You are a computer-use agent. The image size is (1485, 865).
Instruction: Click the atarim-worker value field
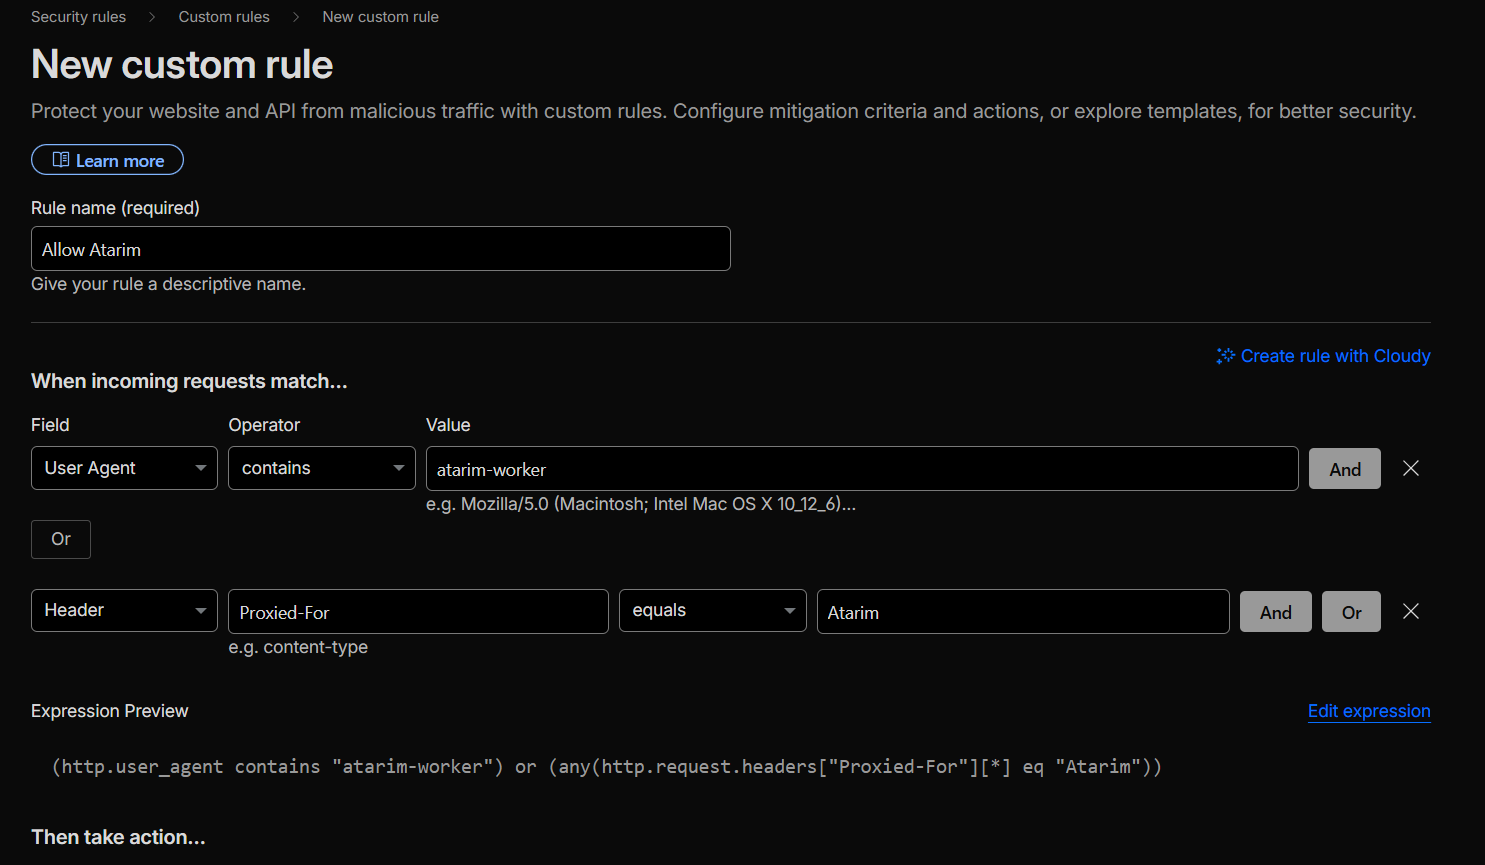(x=861, y=469)
